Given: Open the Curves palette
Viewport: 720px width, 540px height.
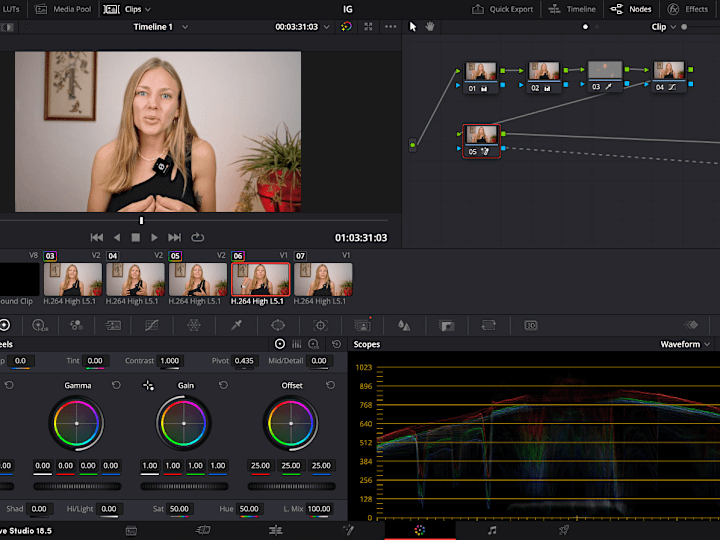Looking at the screenshot, I should (152, 326).
